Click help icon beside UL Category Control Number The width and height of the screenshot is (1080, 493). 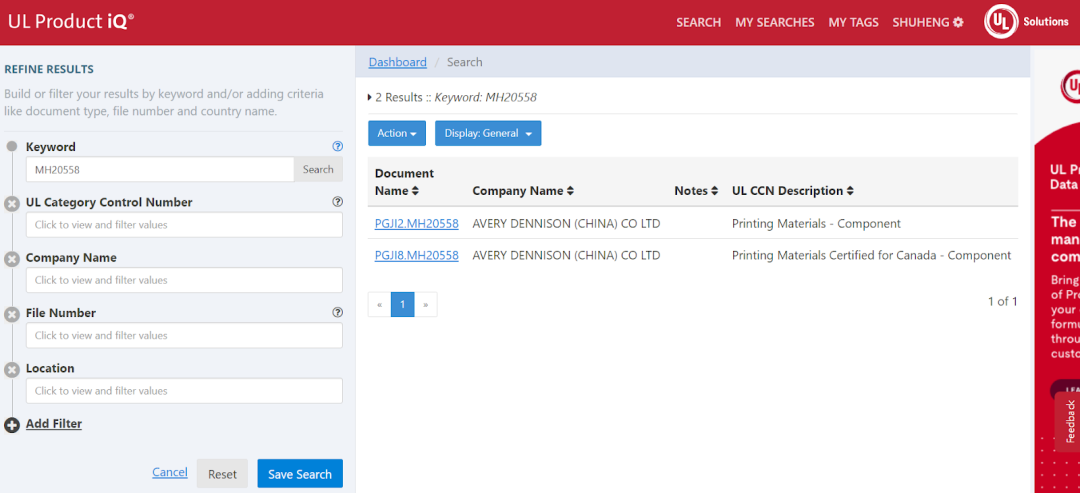point(338,202)
